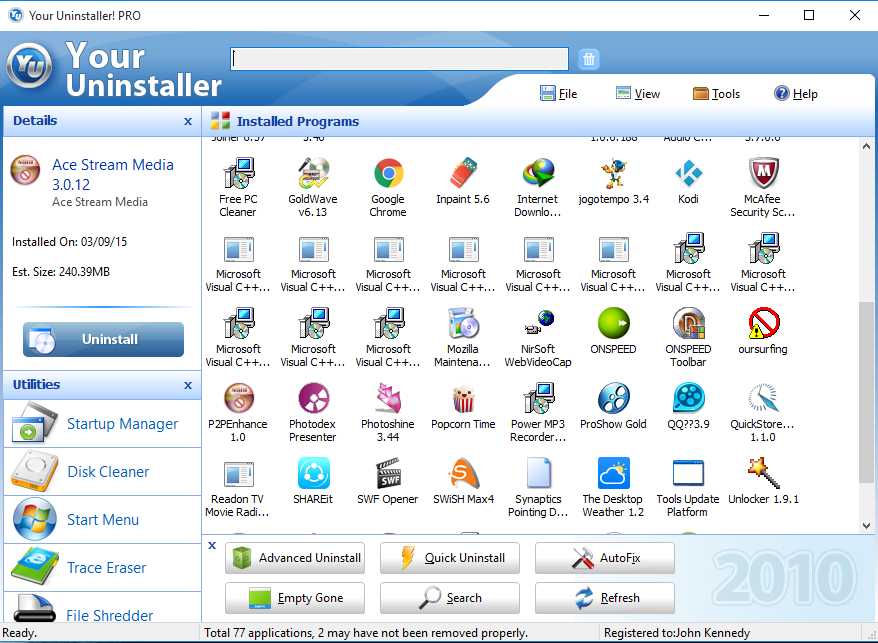Image resolution: width=878 pixels, height=643 pixels.
Task: Select the Popcorn Time icon
Action: [x=464, y=398]
